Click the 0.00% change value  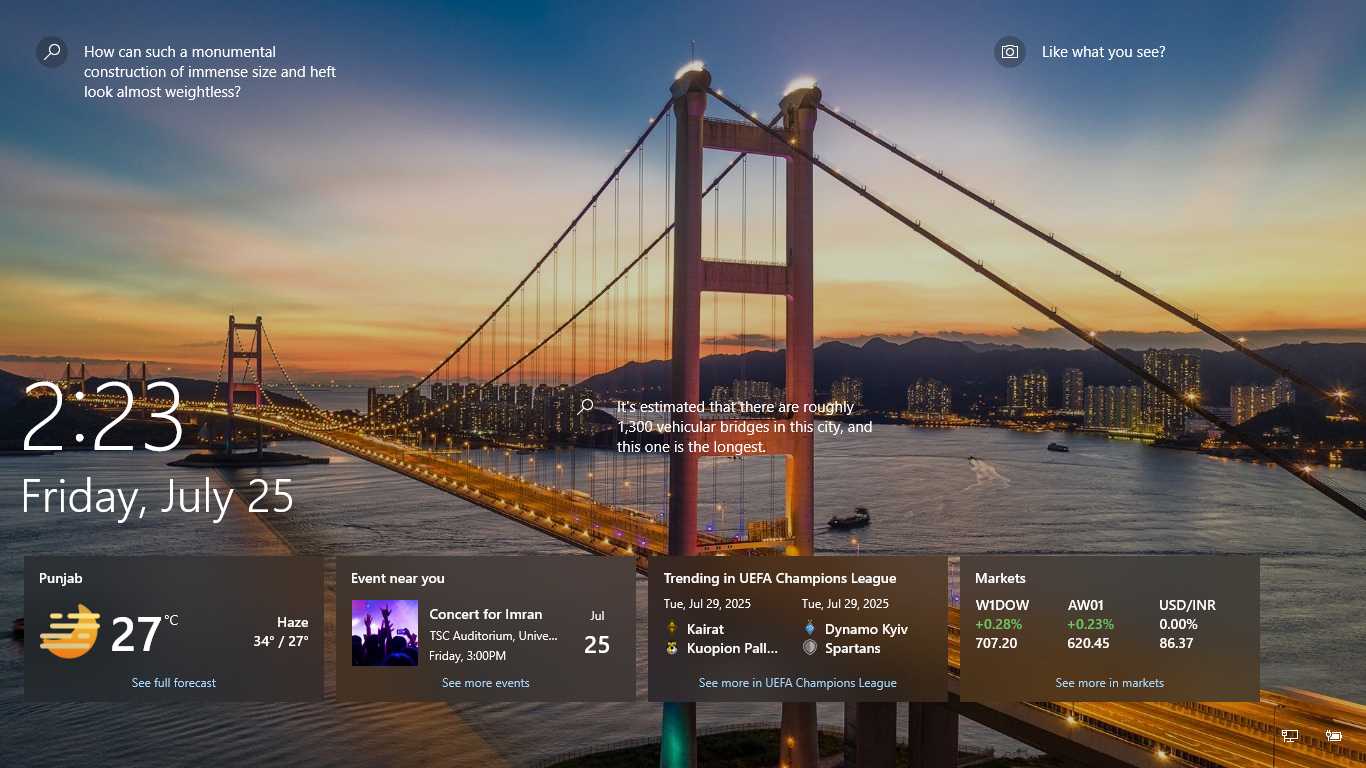pyautogui.click(x=1179, y=624)
